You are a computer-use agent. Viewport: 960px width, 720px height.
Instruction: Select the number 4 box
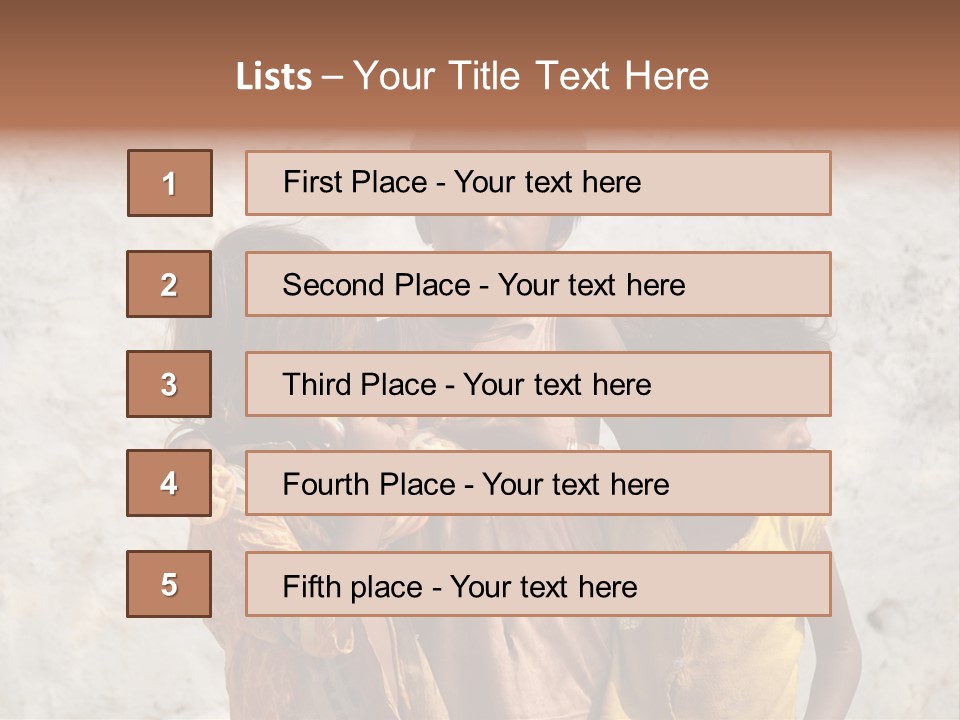(x=169, y=484)
